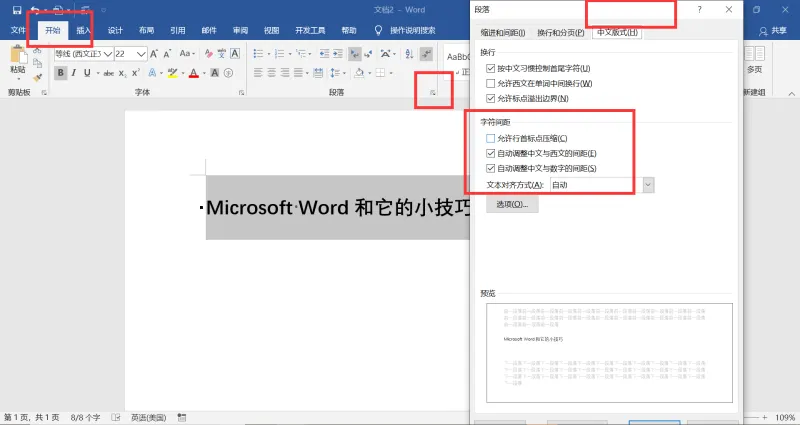Click the 选项(O)... button
Viewport: 800px width, 425px height.
pos(512,205)
